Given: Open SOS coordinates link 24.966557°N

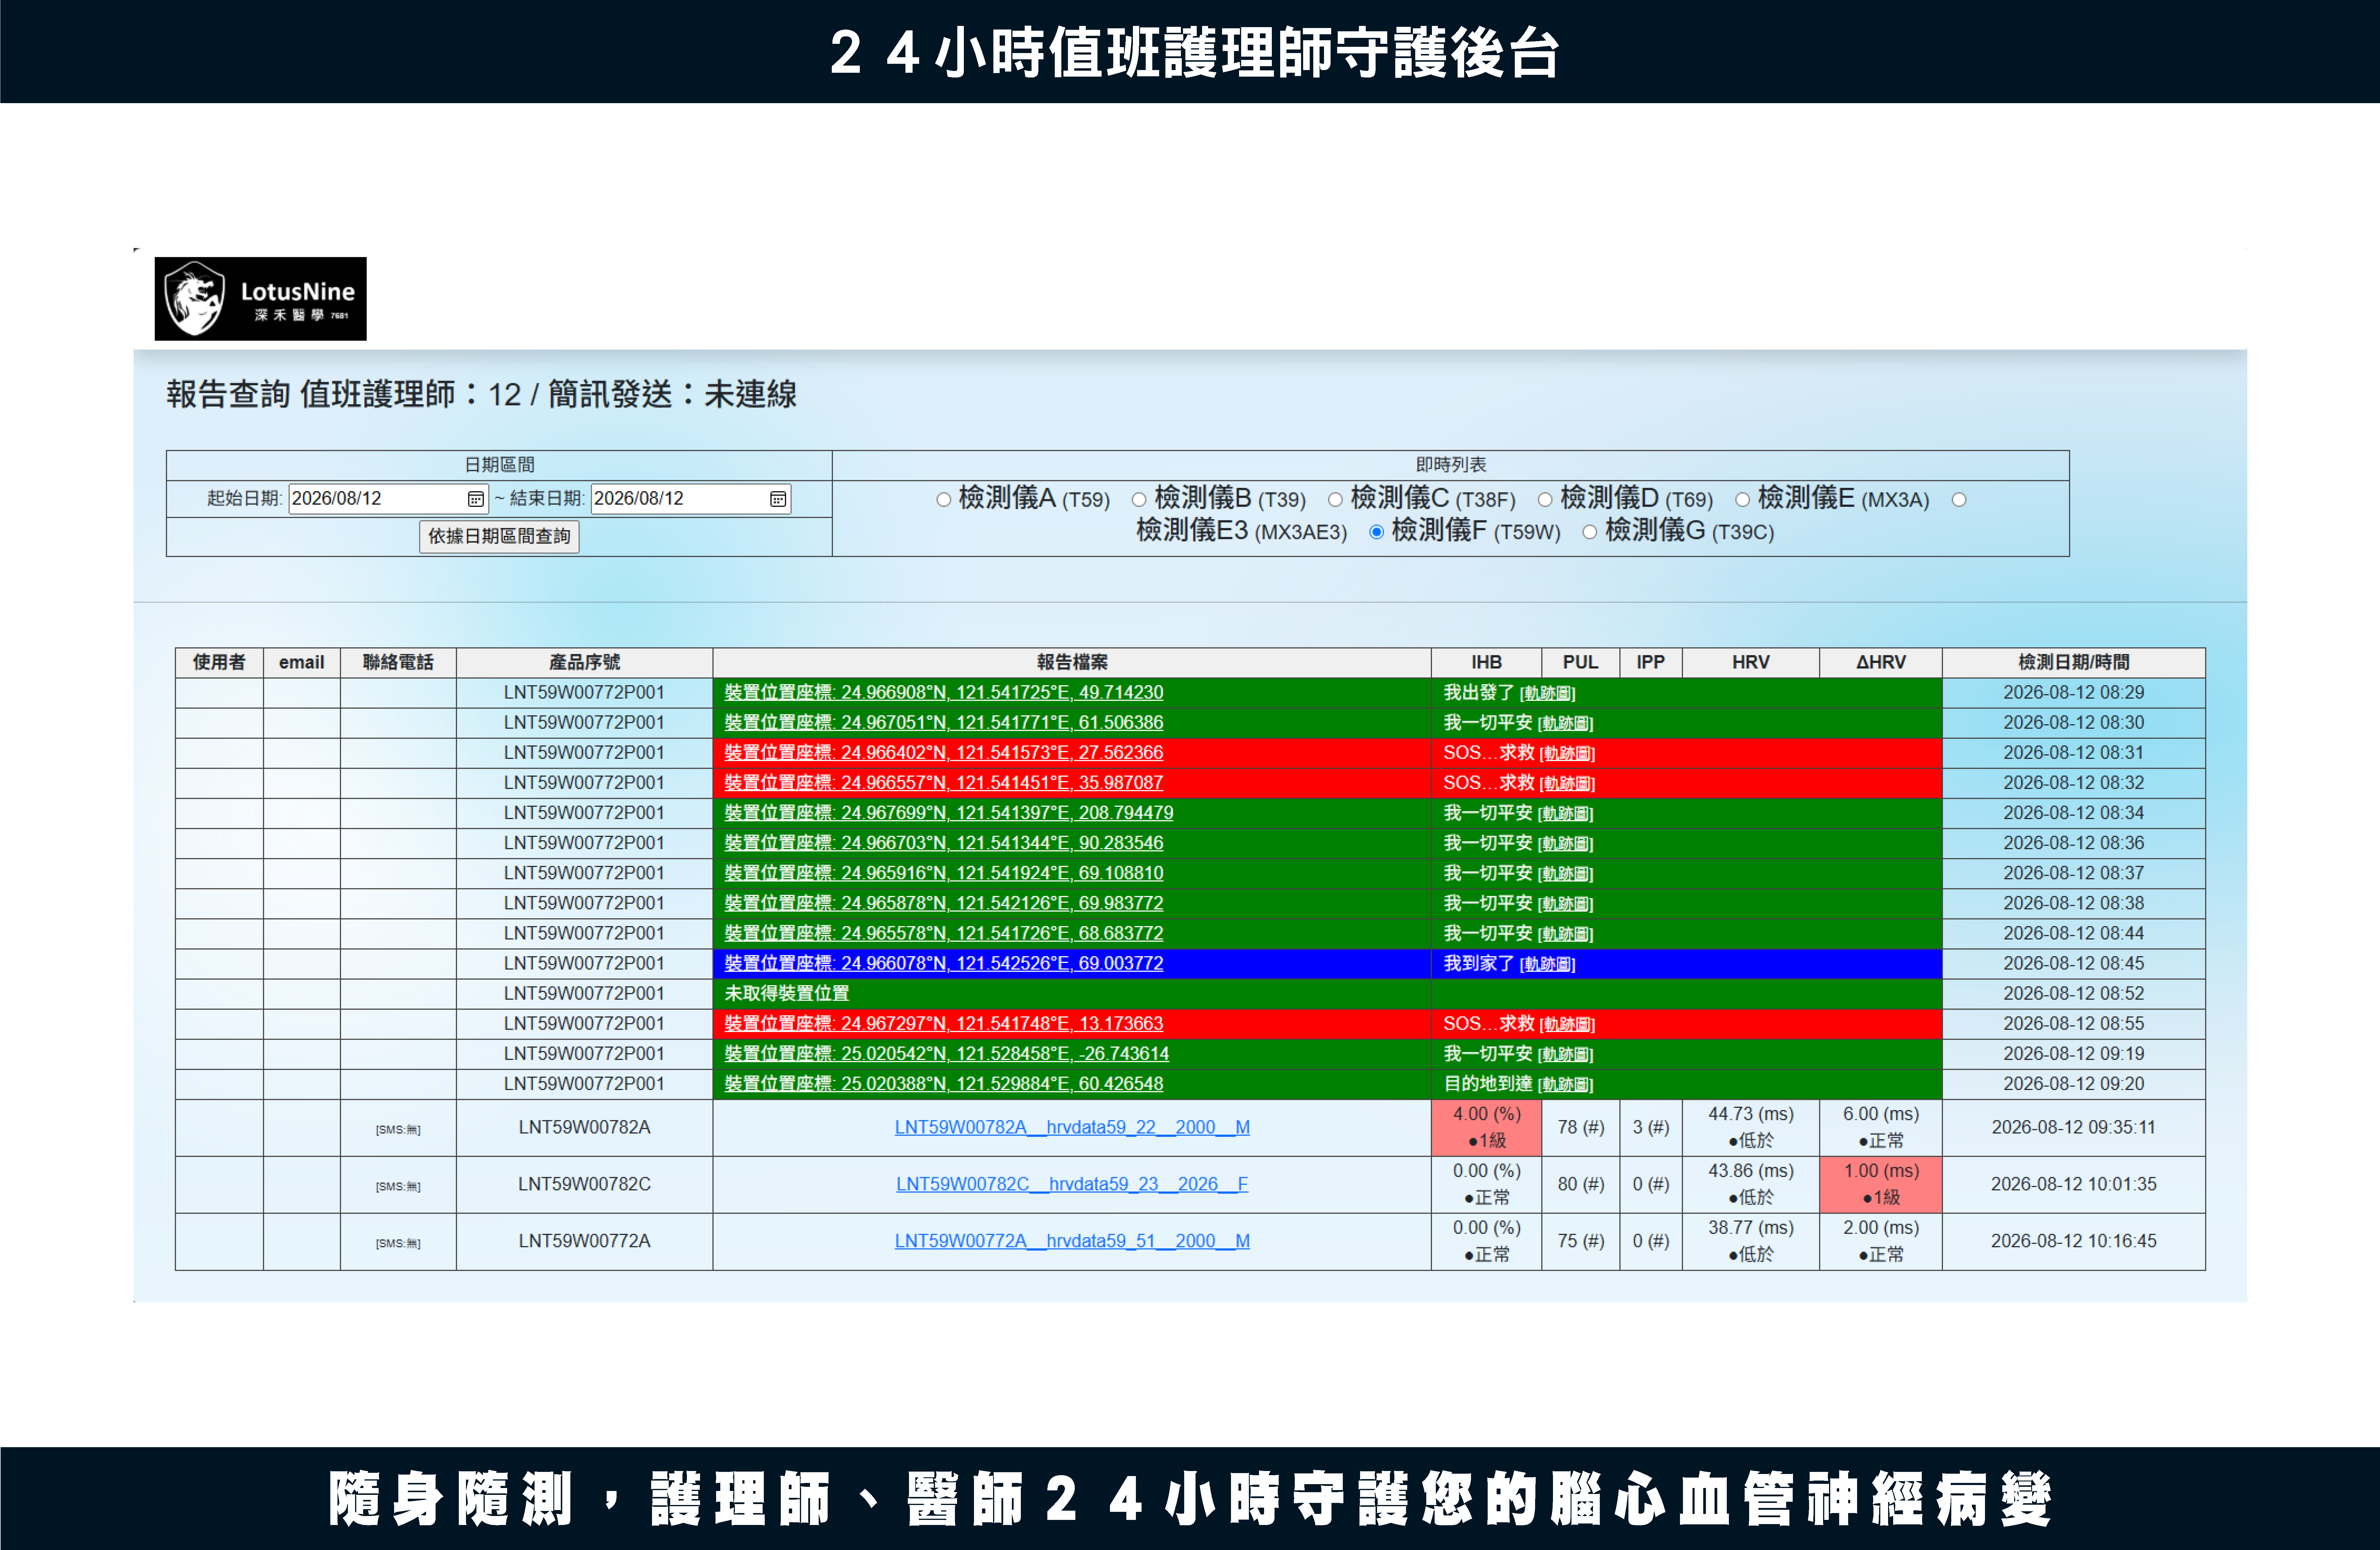Looking at the screenshot, I should point(944,783).
